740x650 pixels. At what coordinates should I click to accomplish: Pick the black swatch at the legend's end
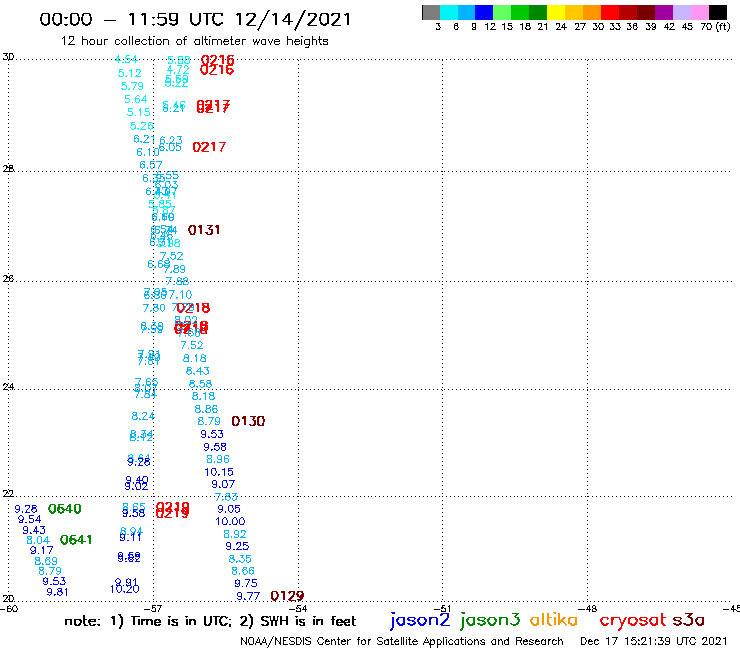pyautogui.click(x=717, y=12)
